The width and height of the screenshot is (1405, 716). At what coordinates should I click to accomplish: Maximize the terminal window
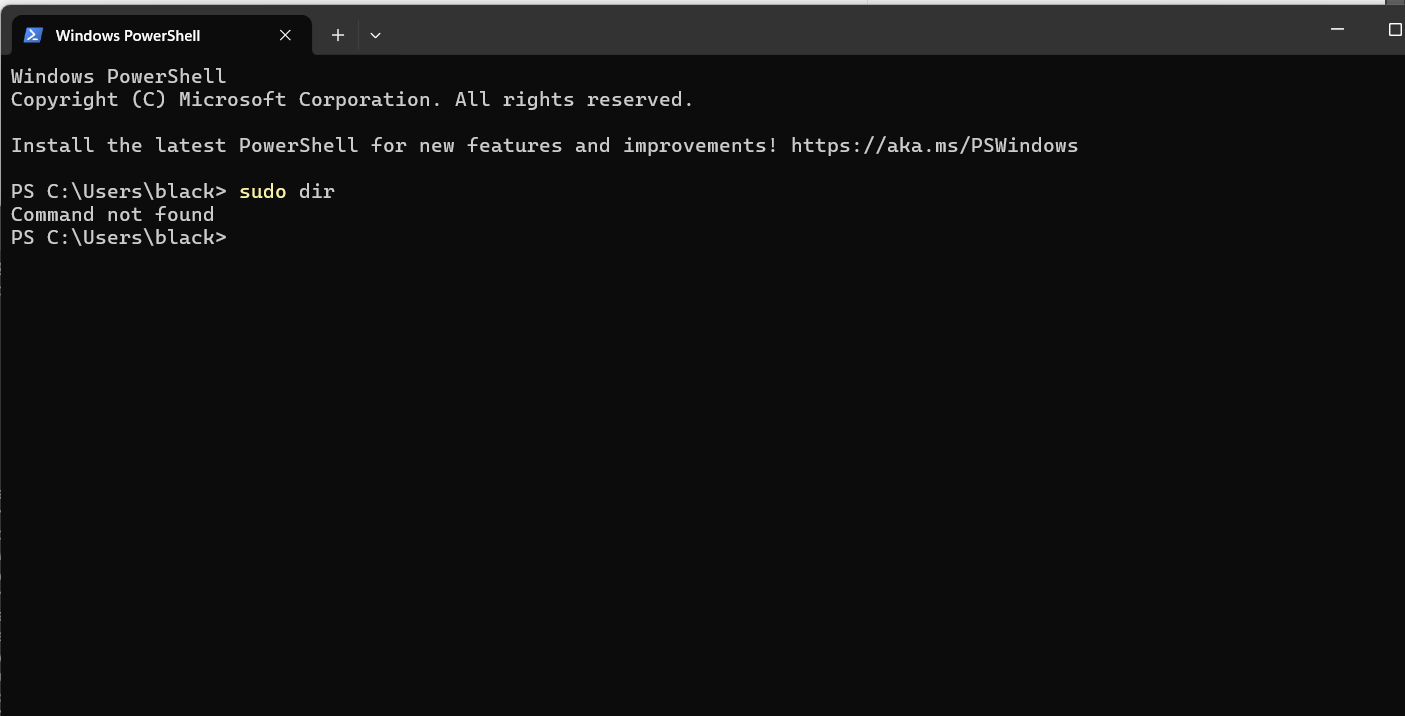tap(1395, 29)
